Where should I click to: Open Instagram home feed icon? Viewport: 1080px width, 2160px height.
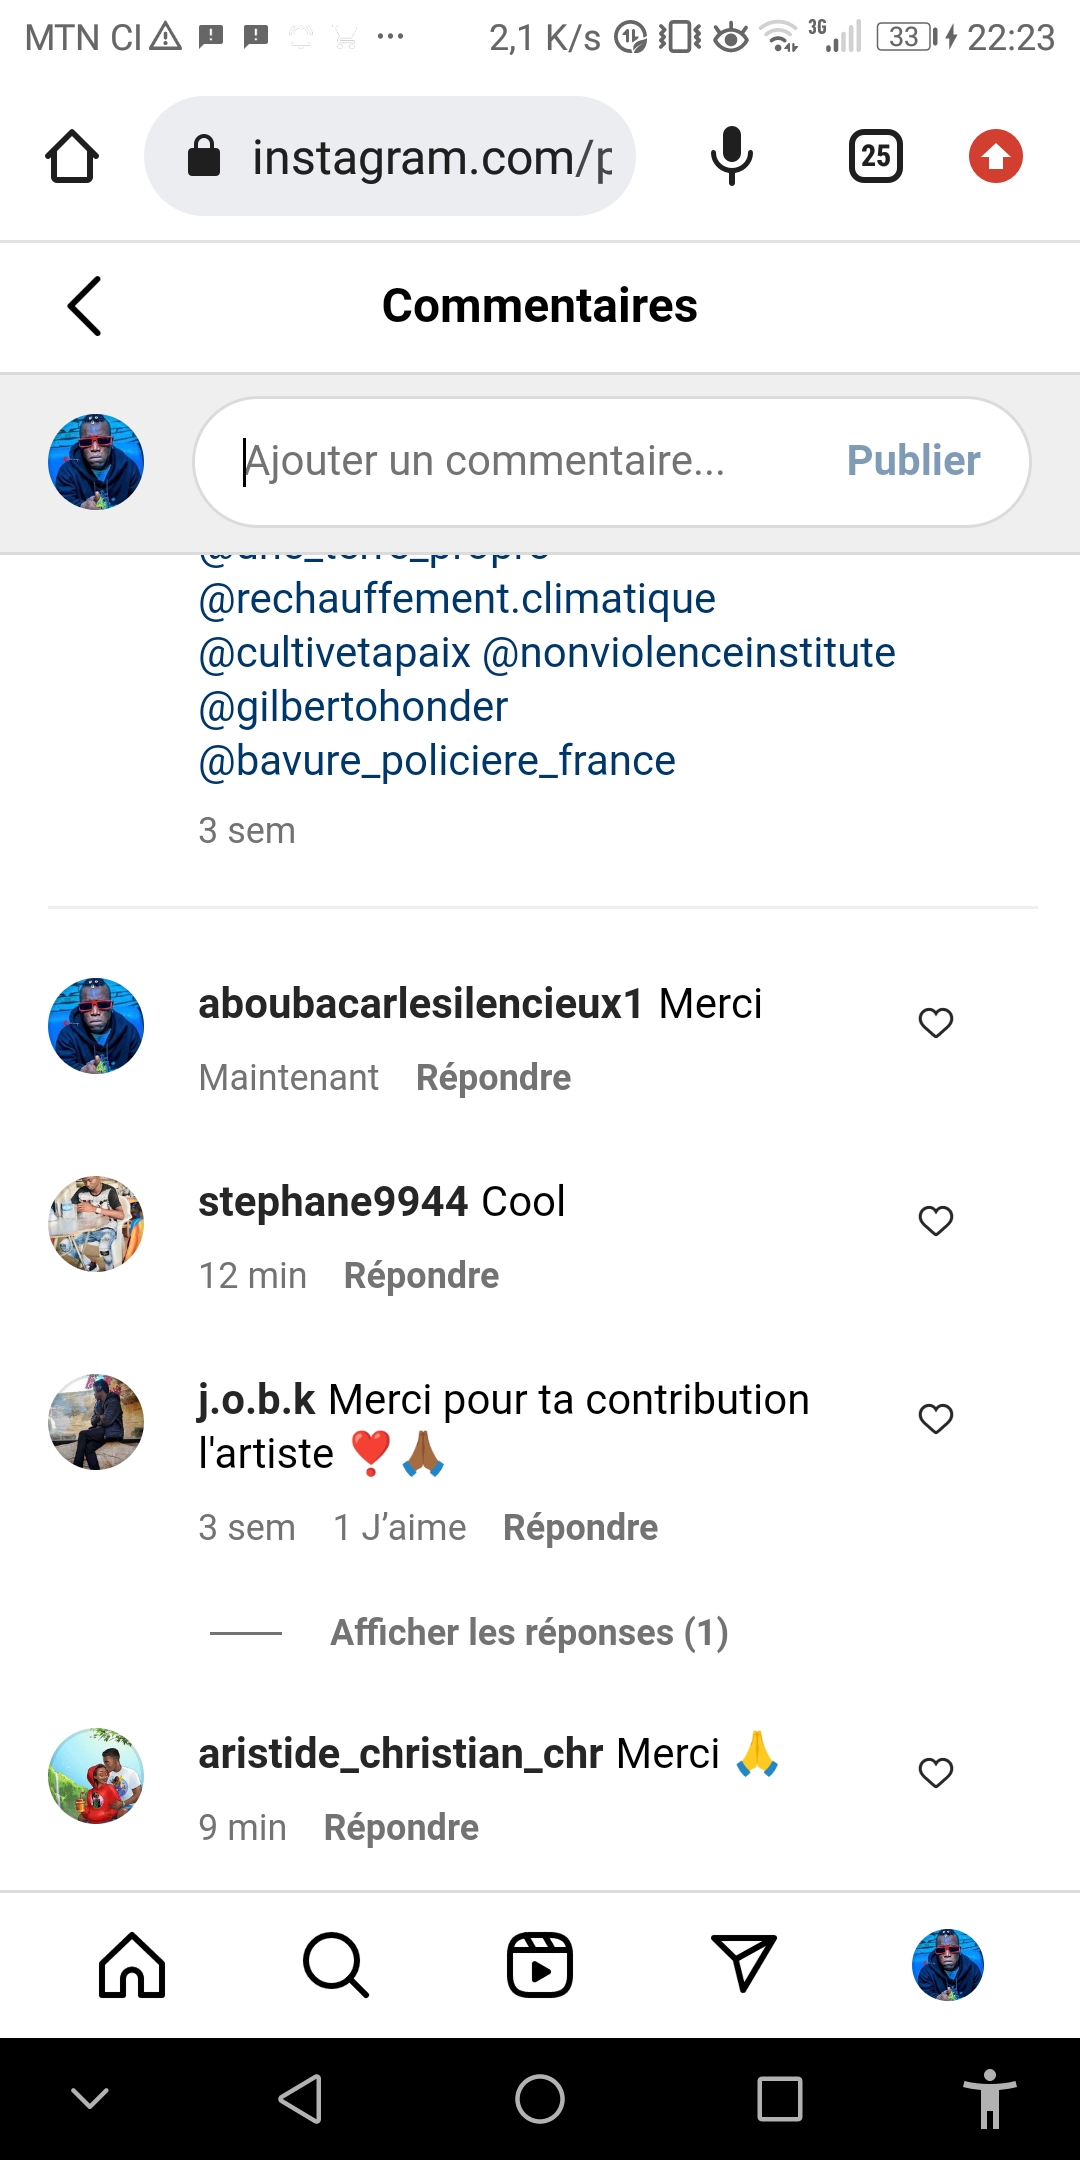pos(132,1965)
